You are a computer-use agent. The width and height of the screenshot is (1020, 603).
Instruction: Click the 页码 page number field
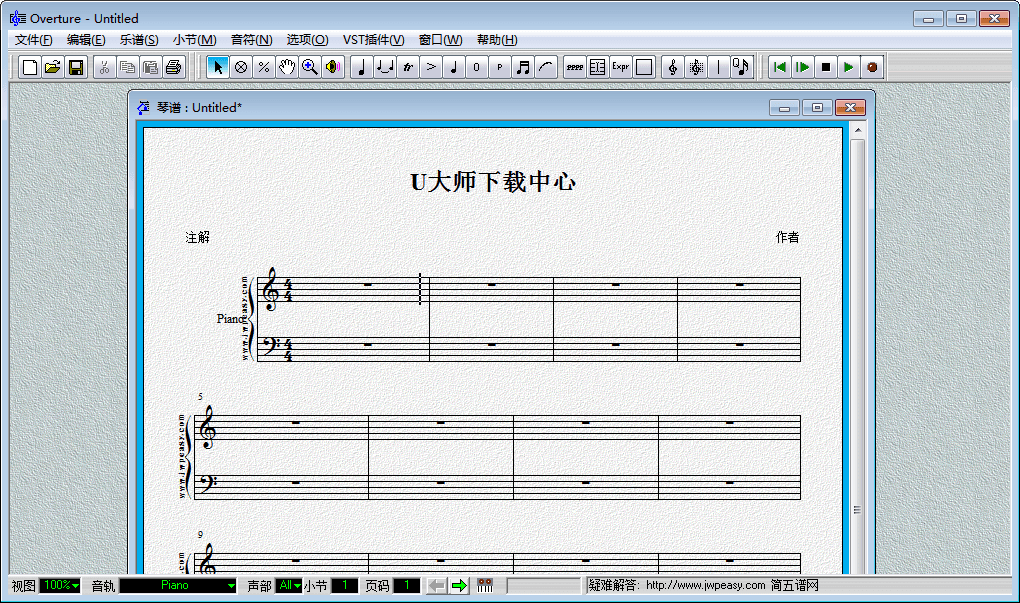coord(407,585)
